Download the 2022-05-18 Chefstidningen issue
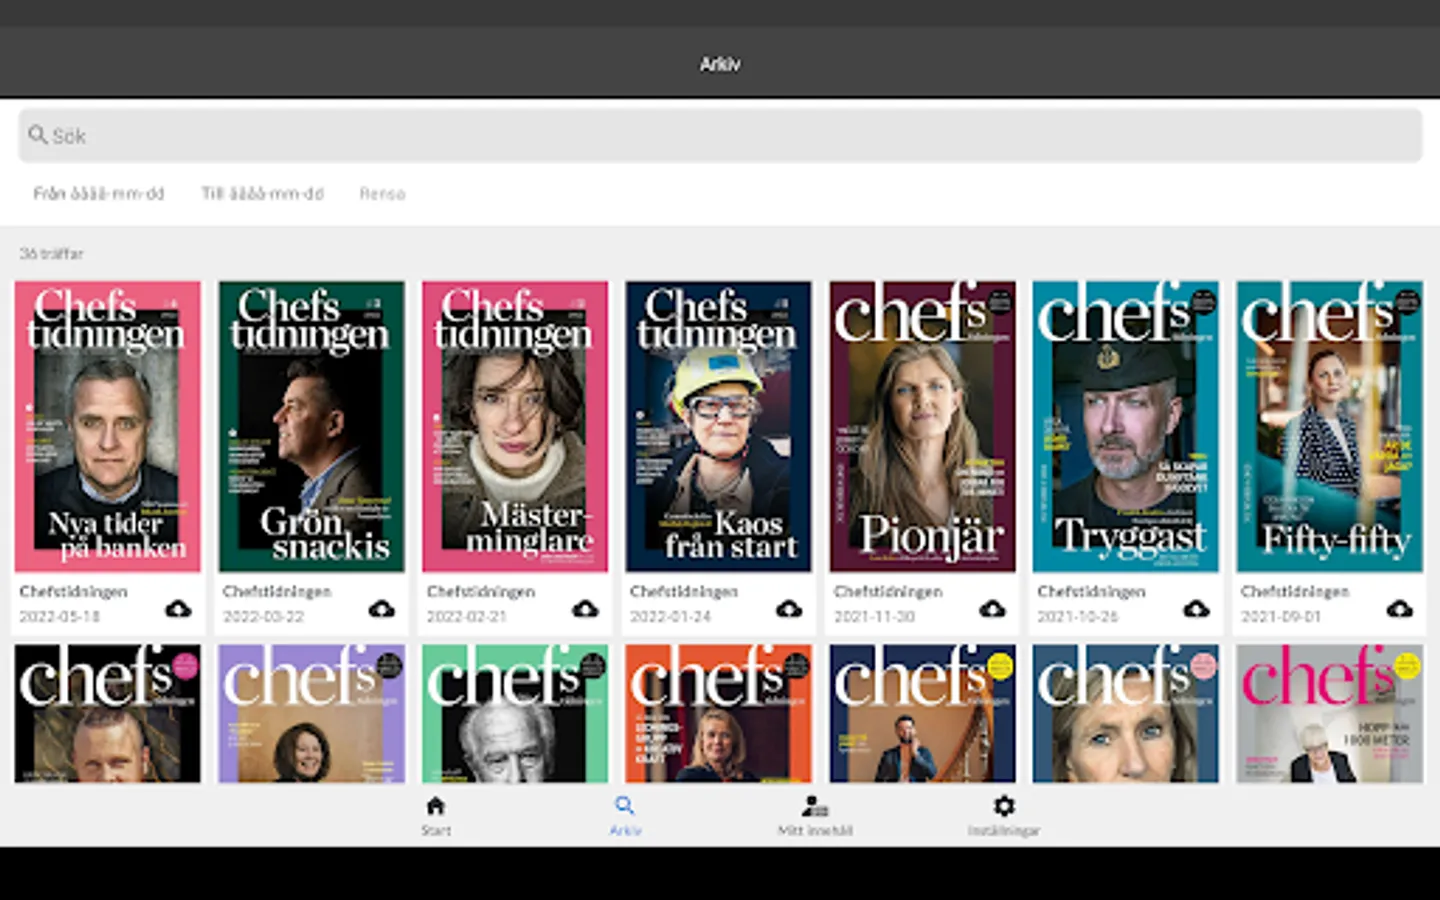 178,608
